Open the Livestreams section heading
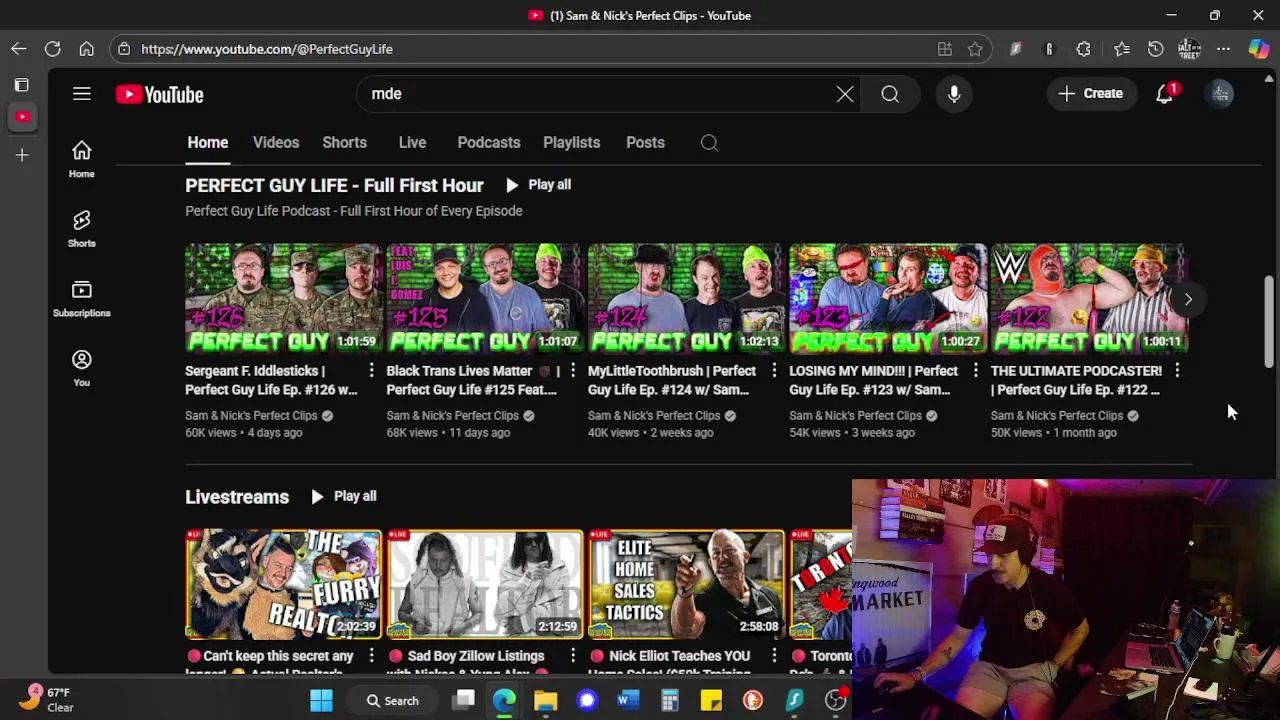Image resolution: width=1280 pixels, height=720 pixels. click(x=237, y=497)
